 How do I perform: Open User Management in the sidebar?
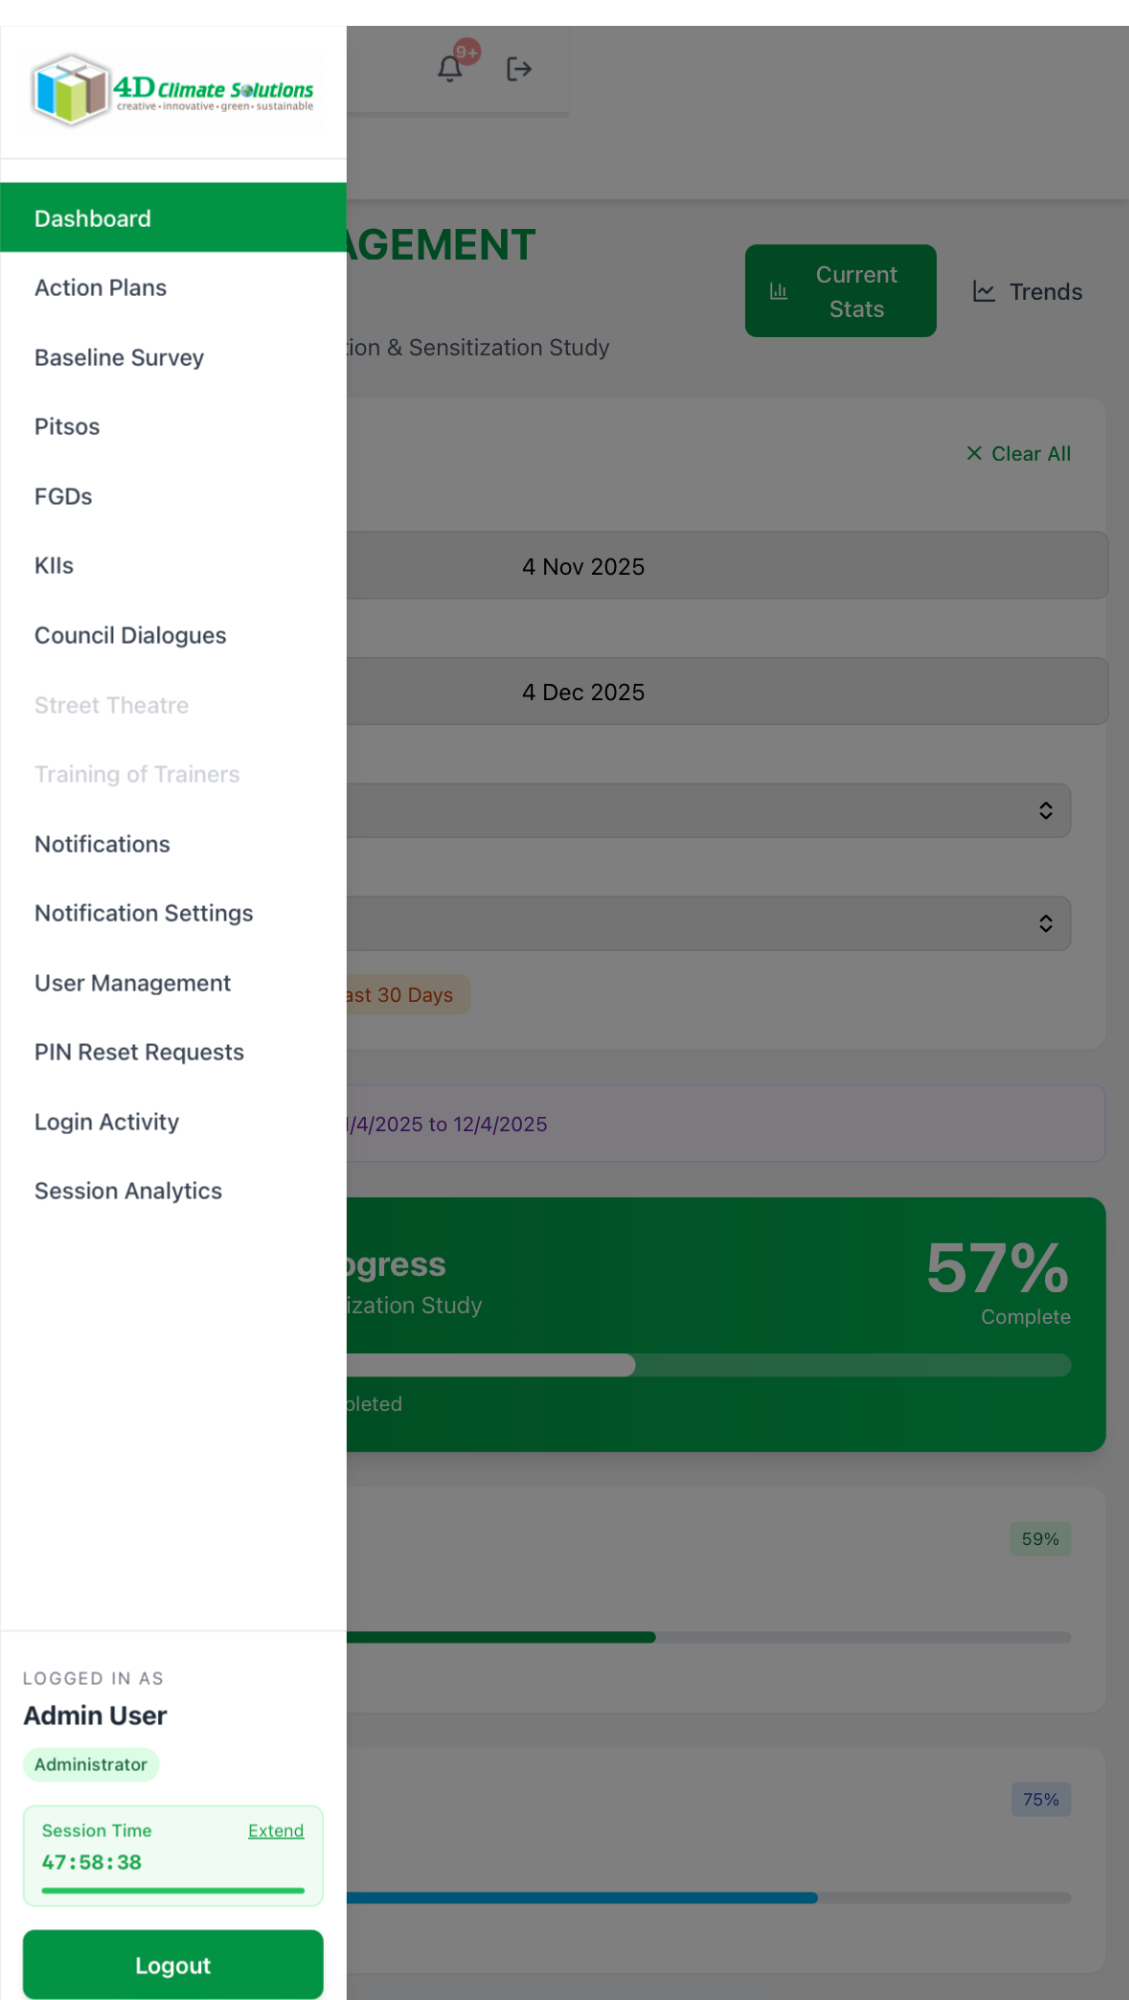click(x=132, y=983)
